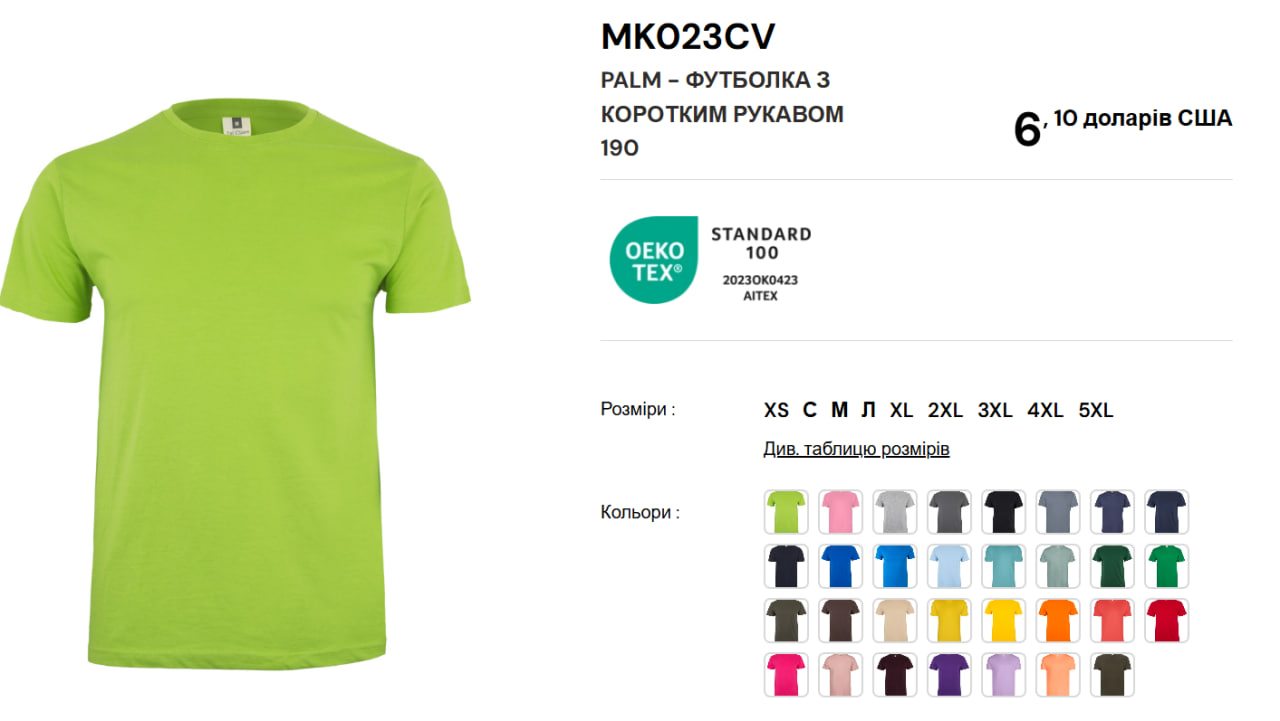This screenshot has height=721, width=1280.
Task: Pick size XL
Action: coord(902,410)
